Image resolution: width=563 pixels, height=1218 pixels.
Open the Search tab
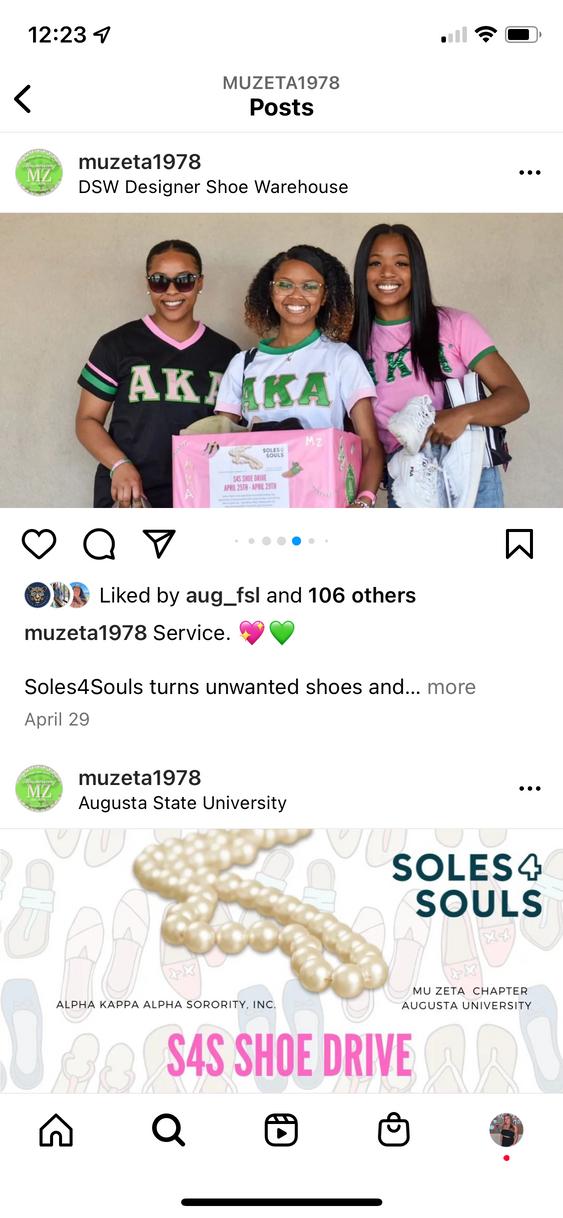click(x=168, y=1130)
